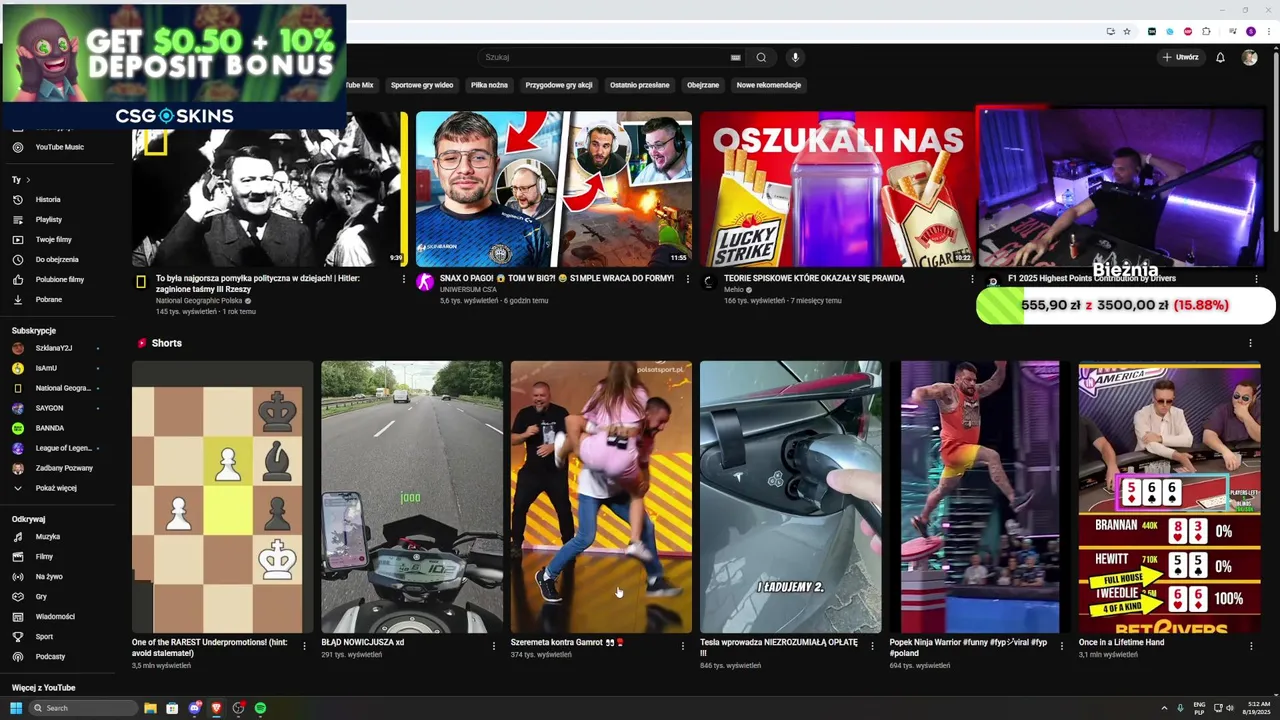Click the Windows taskbar Search box
This screenshot has height=720, width=1280.
[x=83, y=708]
